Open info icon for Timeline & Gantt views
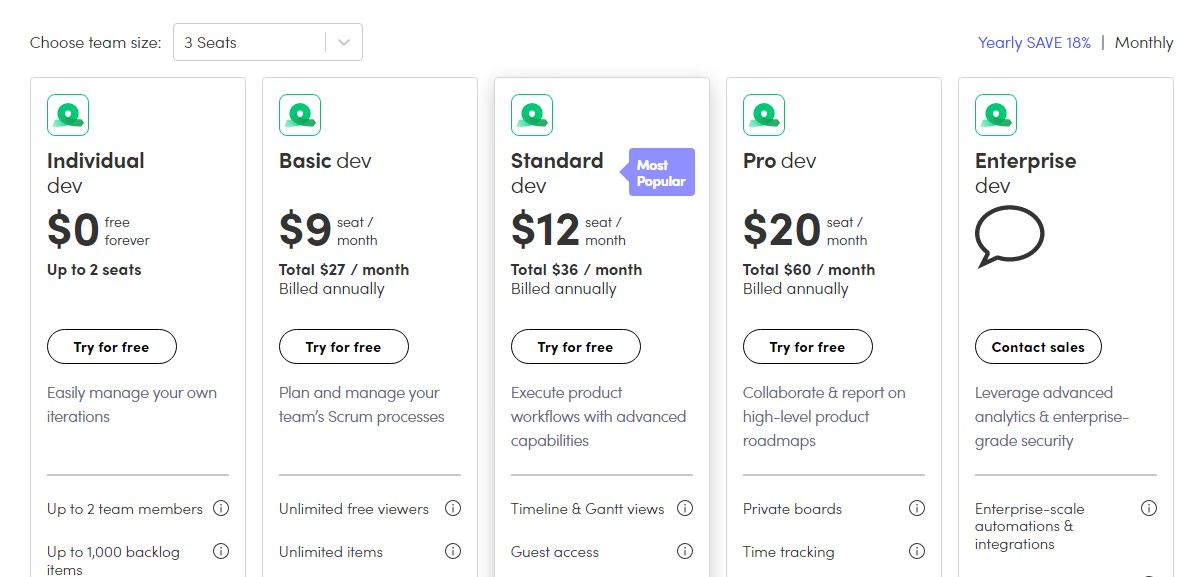This screenshot has width=1191, height=577. coord(685,508)
